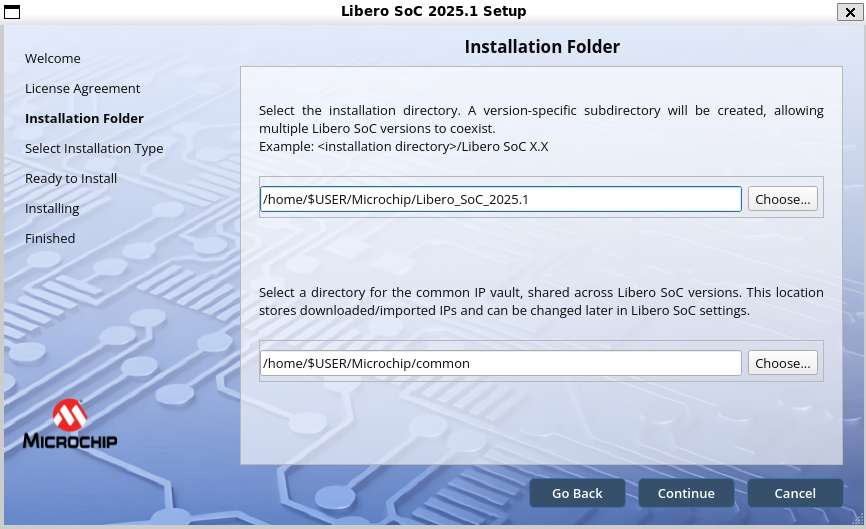Select the Ready to Install step
Screen dimensions: 866x529
pyautogui.click(x=71, y=178)
